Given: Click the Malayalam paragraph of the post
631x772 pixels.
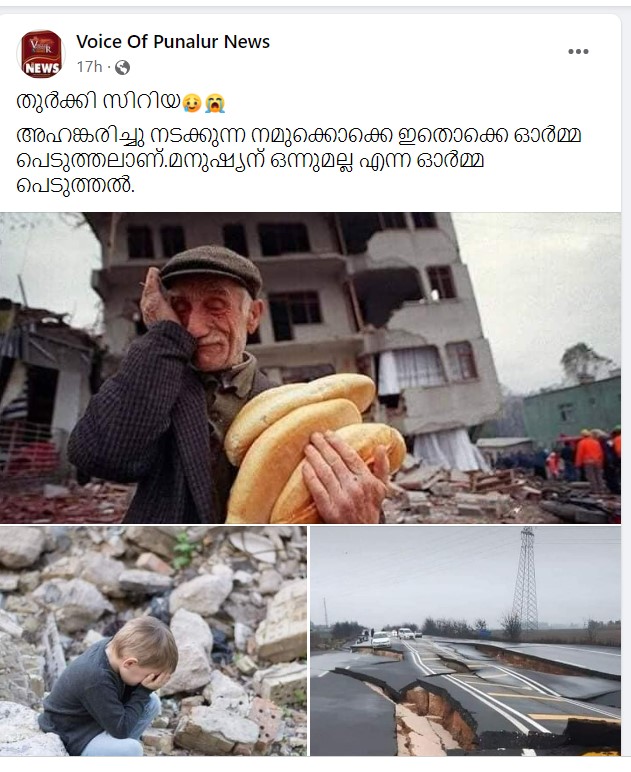Looking at the screenshot, I should click(298, 161).
